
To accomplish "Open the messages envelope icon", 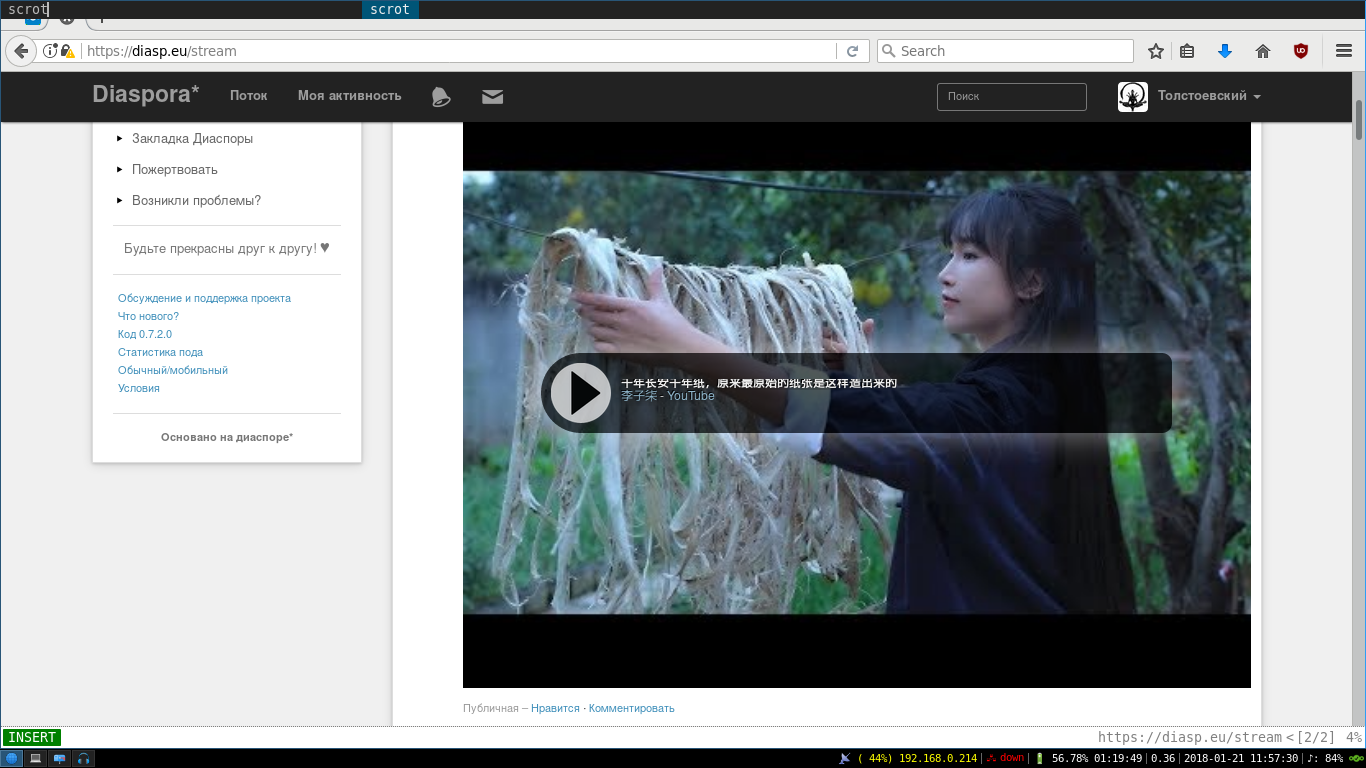I will (x=492, y=97).
